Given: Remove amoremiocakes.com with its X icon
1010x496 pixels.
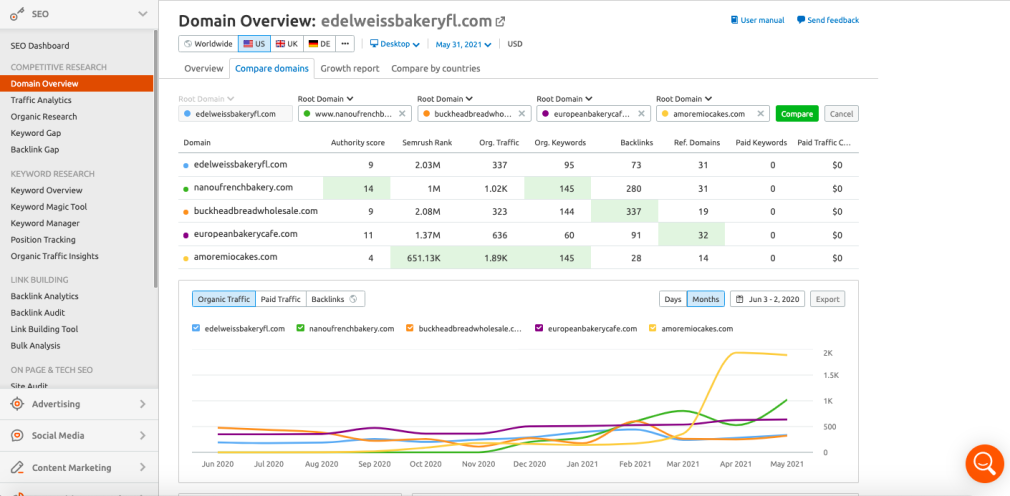Looking at the screenshot, I should coord(760,114).
